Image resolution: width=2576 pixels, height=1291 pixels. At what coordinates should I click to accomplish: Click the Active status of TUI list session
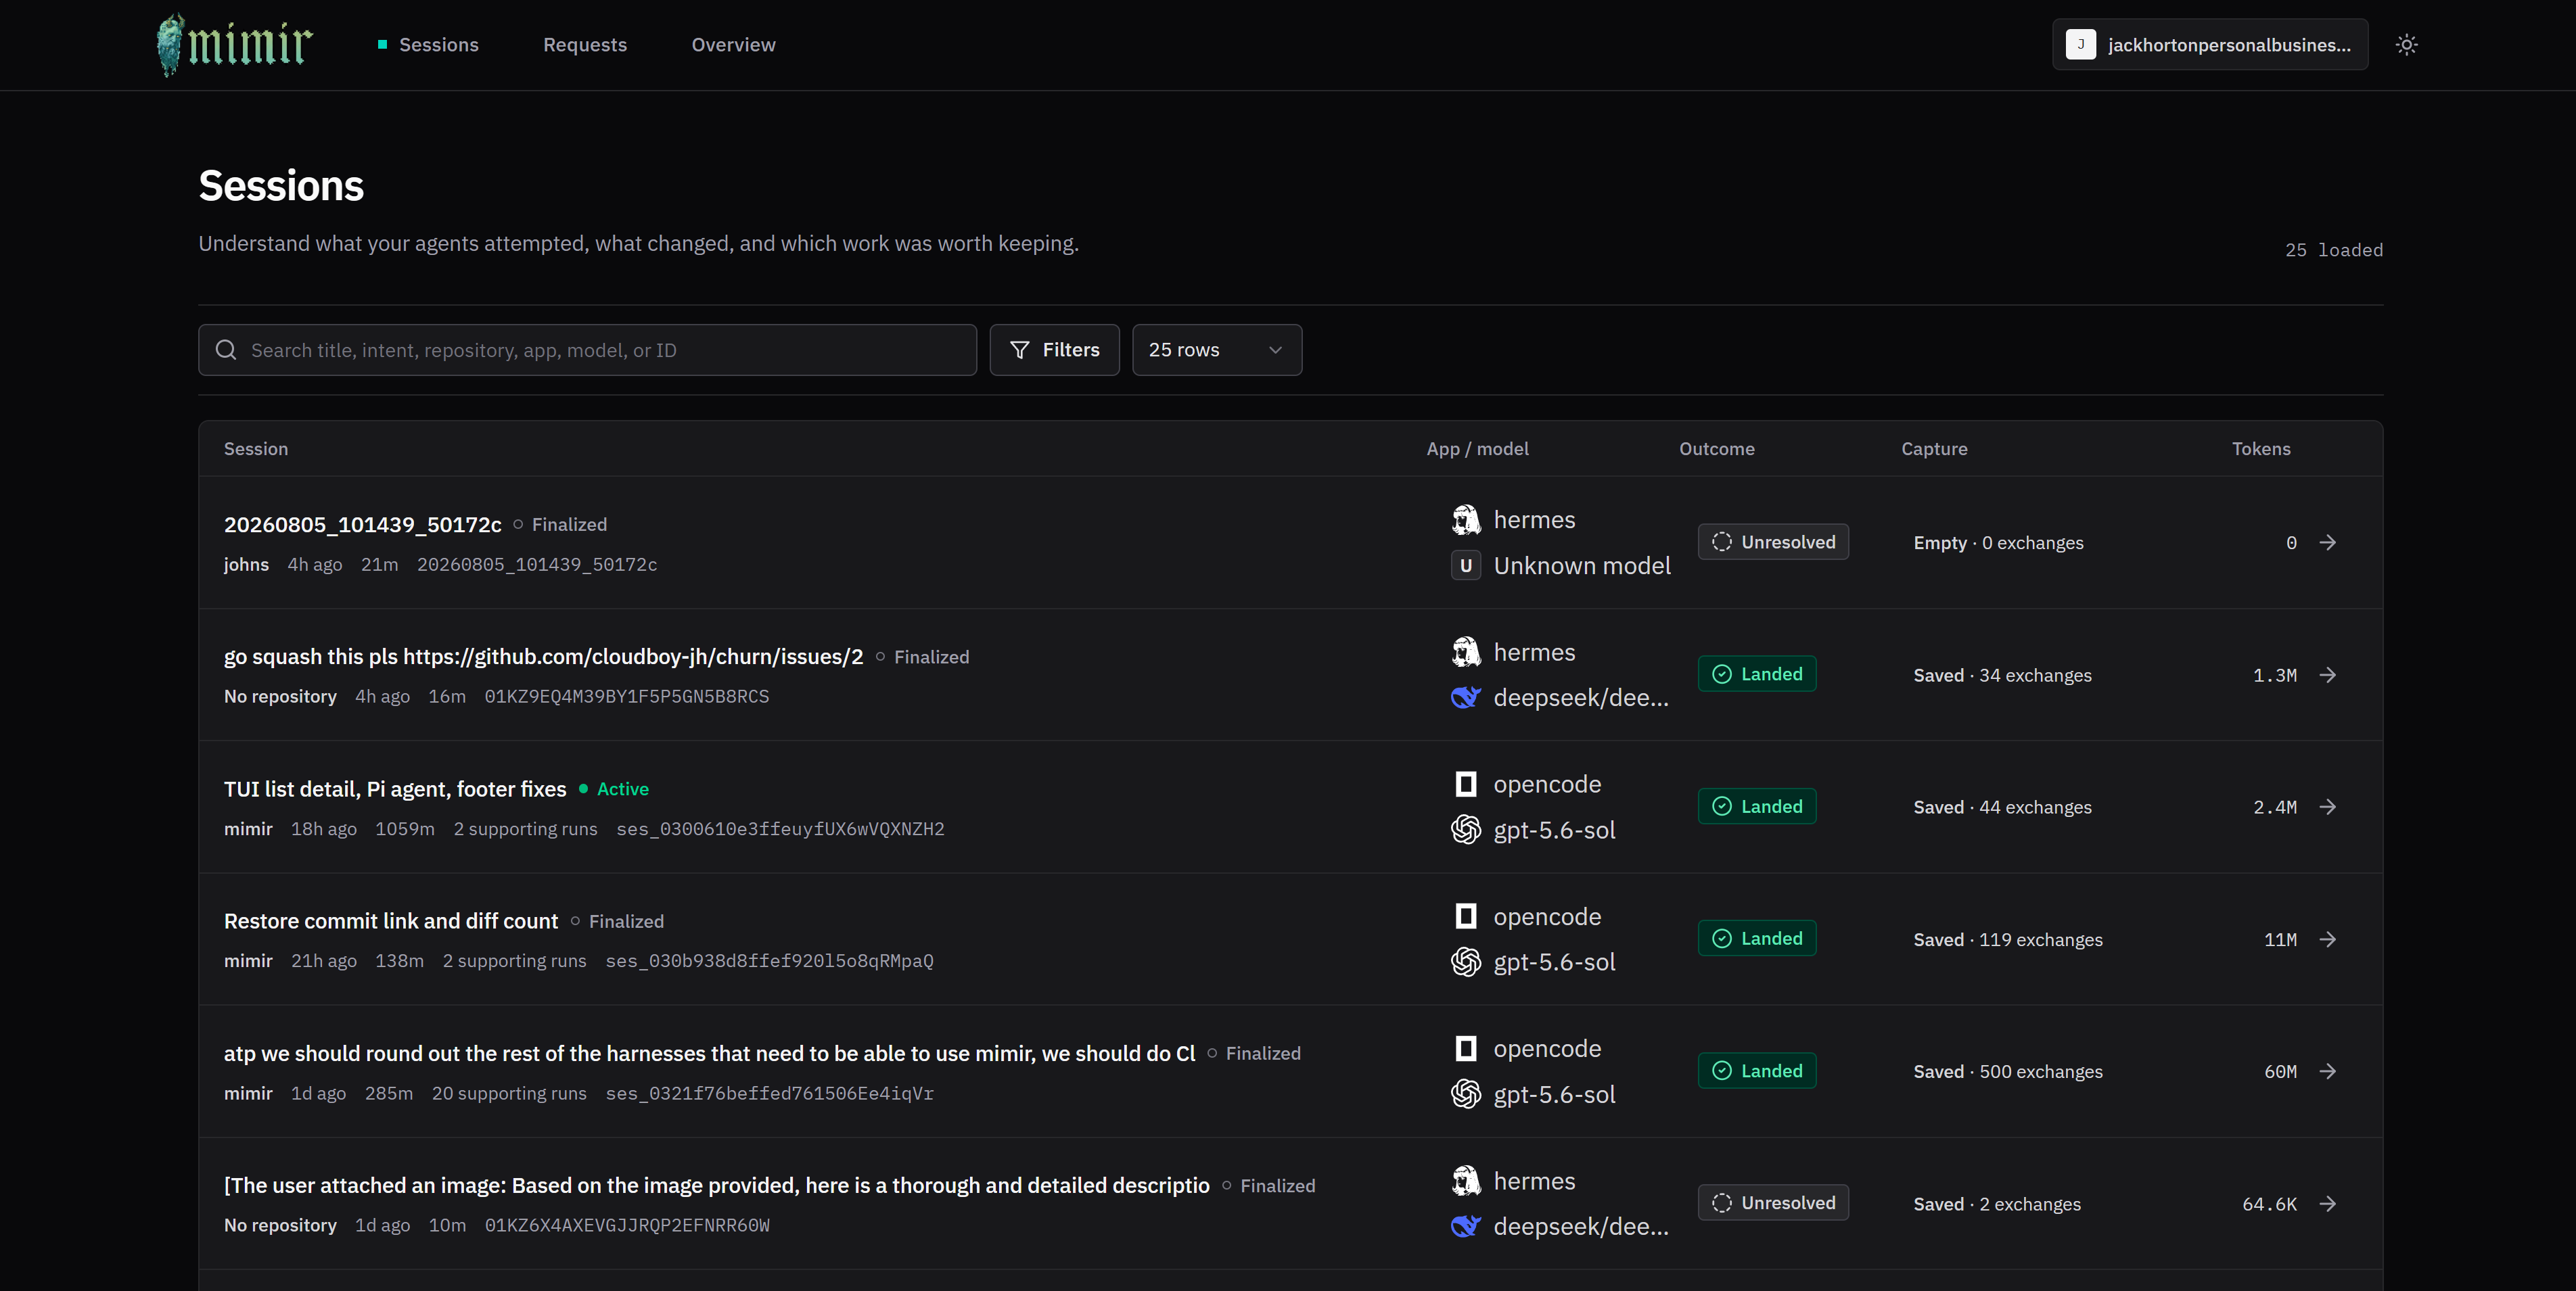coord(614,789)
